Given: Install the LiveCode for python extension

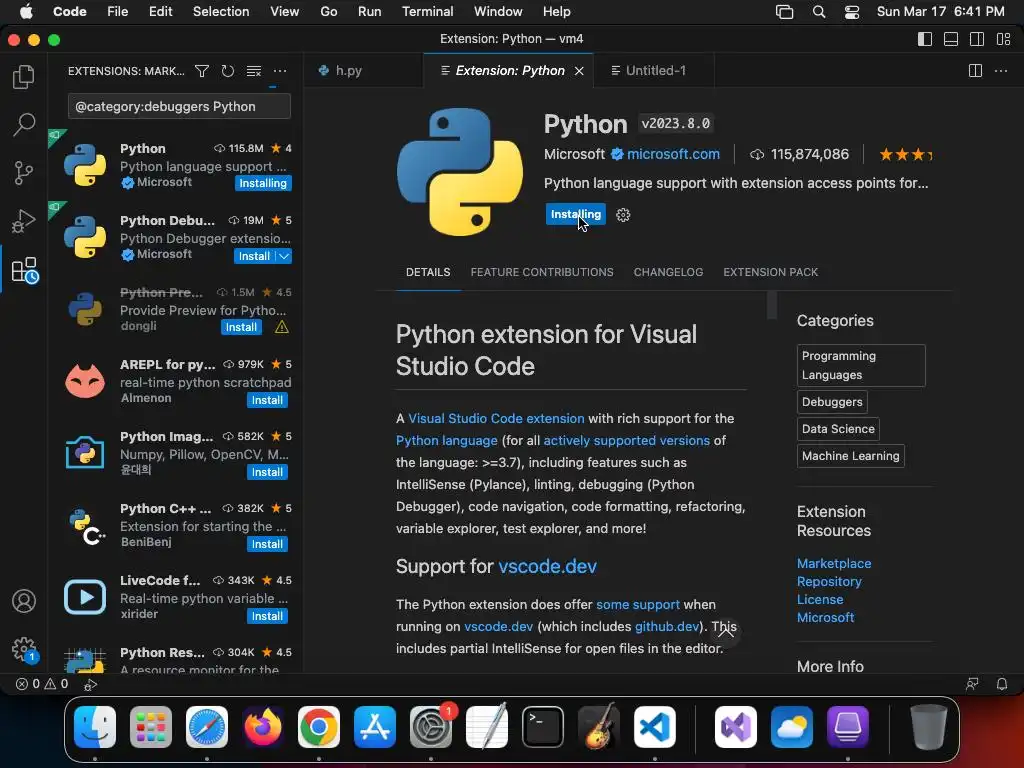Looking at the screenshot, I should point(267,616).
